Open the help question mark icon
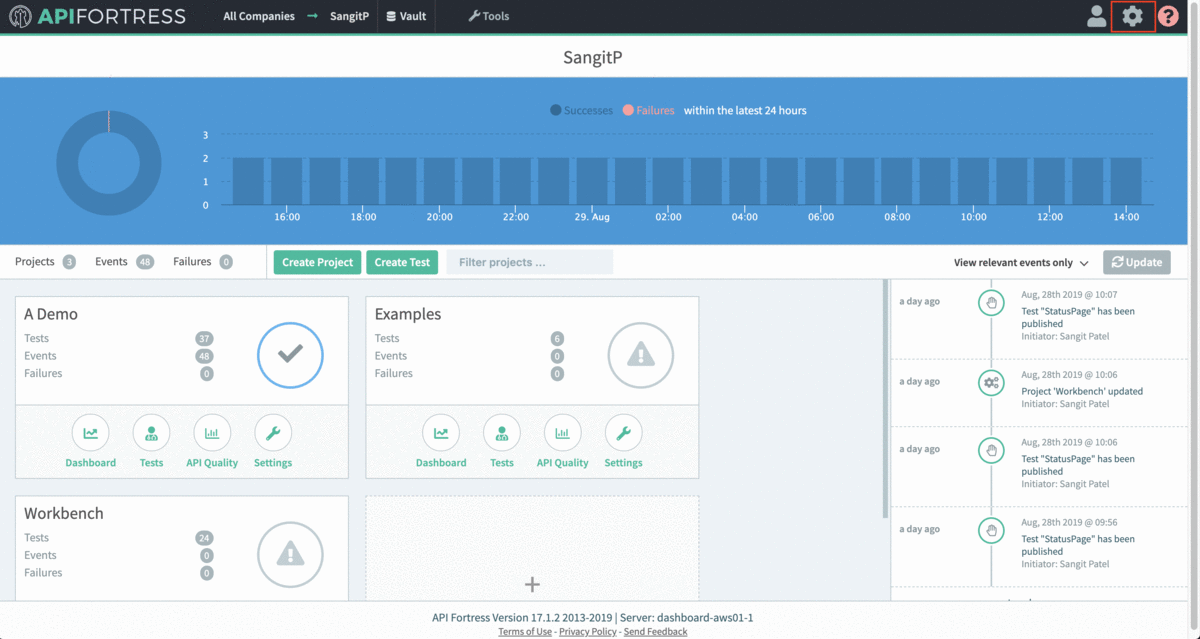 1167,16
